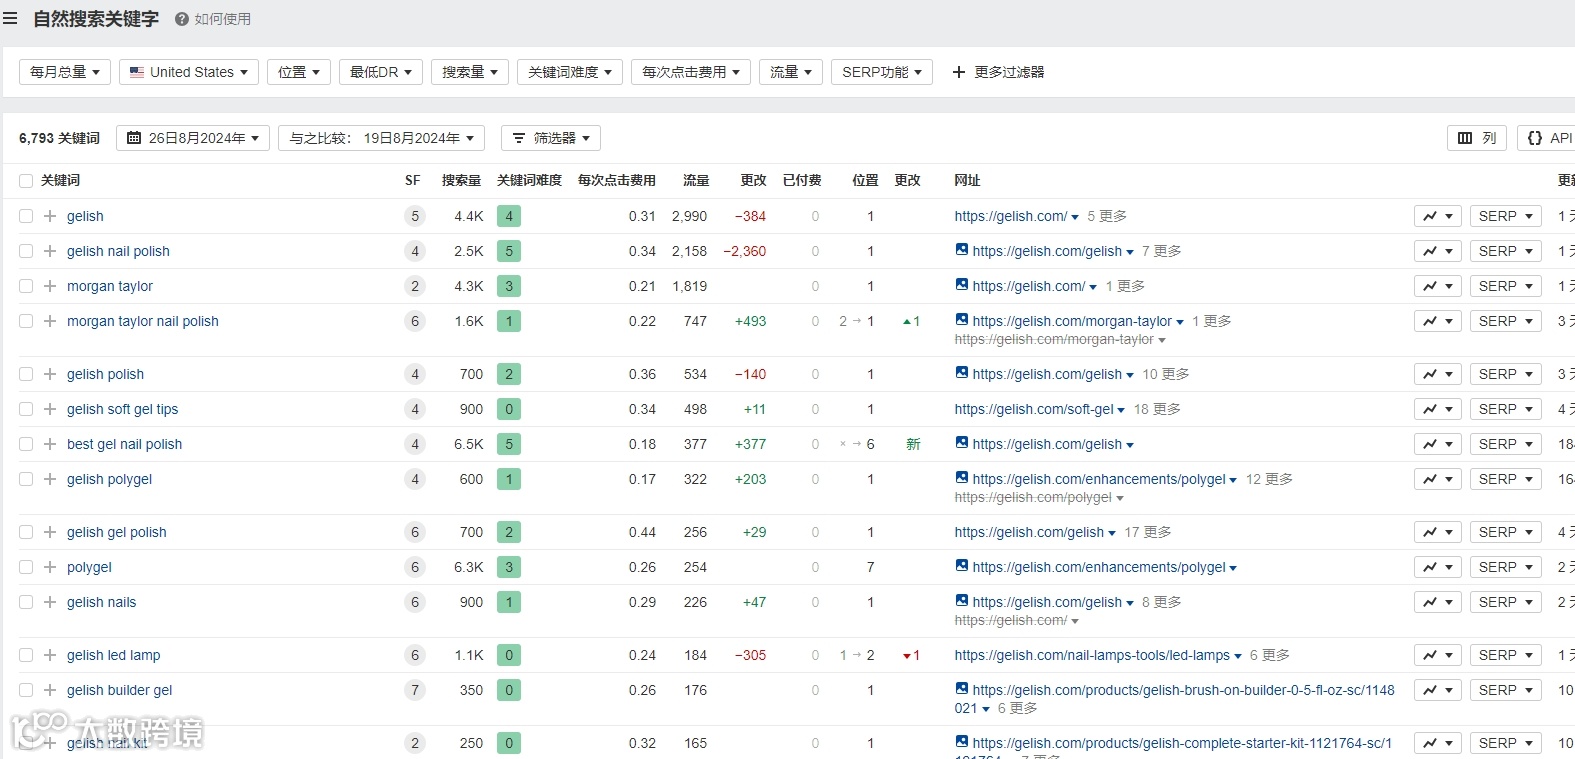Check the 'gelish polish' row
The height and width of the screenshot is (759, 1575).
point(26,374)
